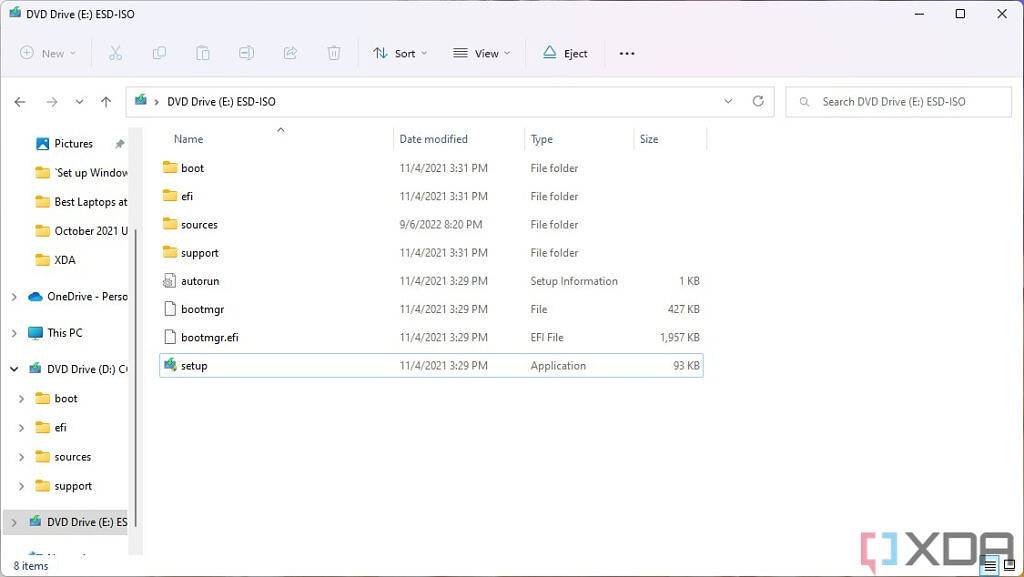Copy the selected file via the toolbar

coord(159,53)
